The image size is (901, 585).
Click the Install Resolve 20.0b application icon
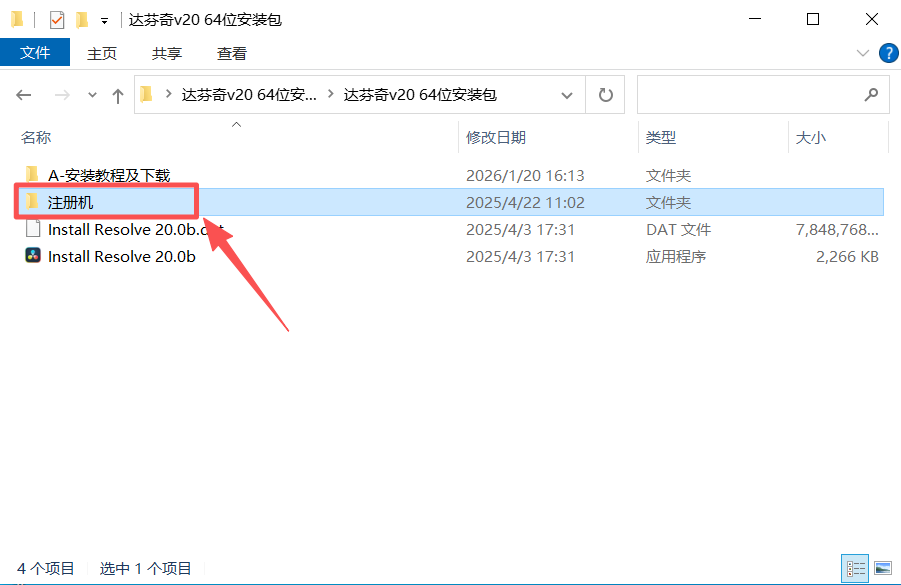tap(33, 256)
